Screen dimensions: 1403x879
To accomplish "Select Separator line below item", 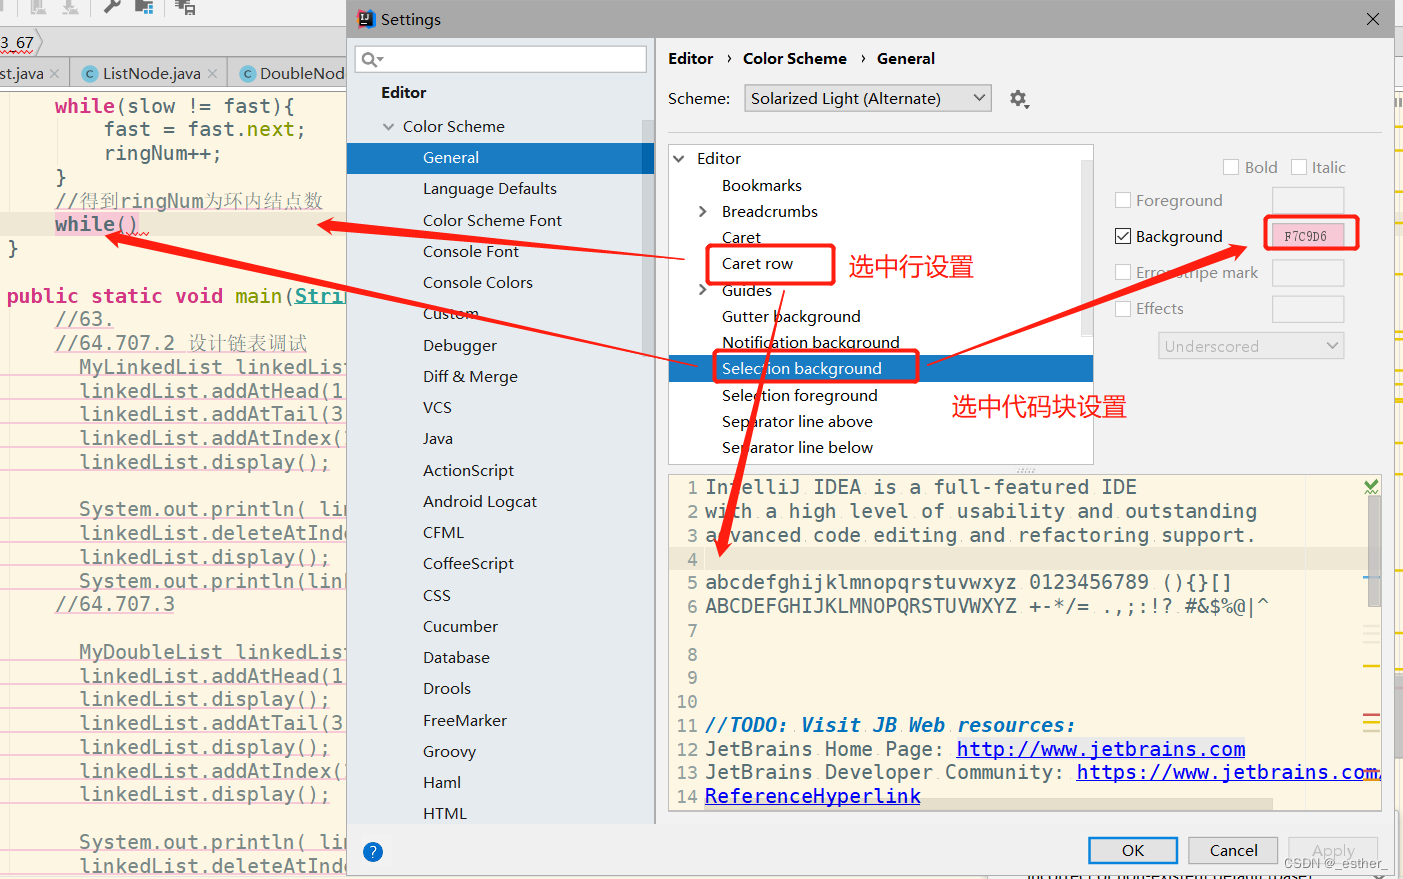I will click(x=797, y=448).
